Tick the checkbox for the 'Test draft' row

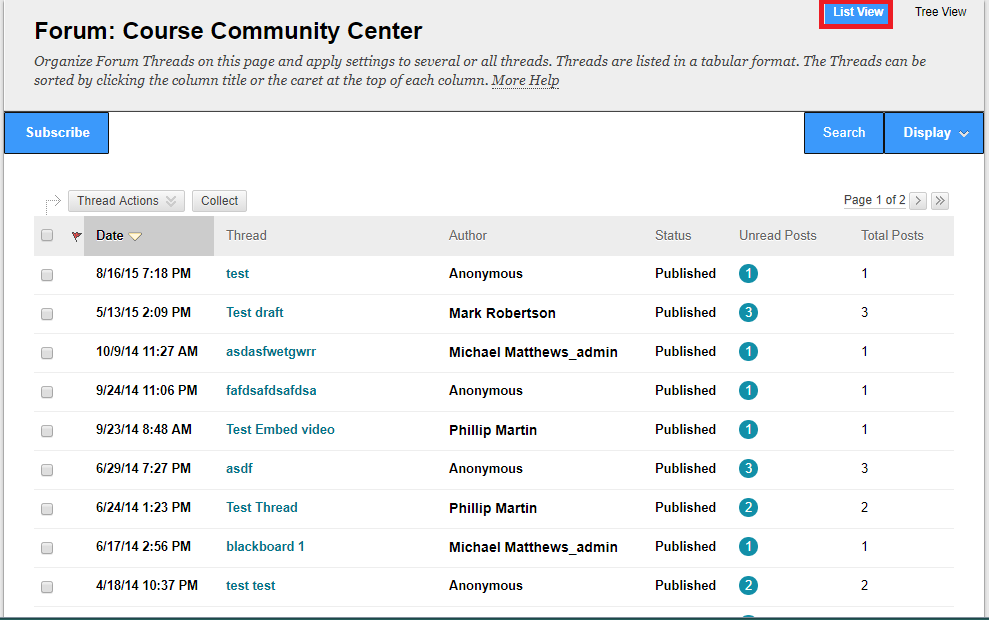(46, 313)
